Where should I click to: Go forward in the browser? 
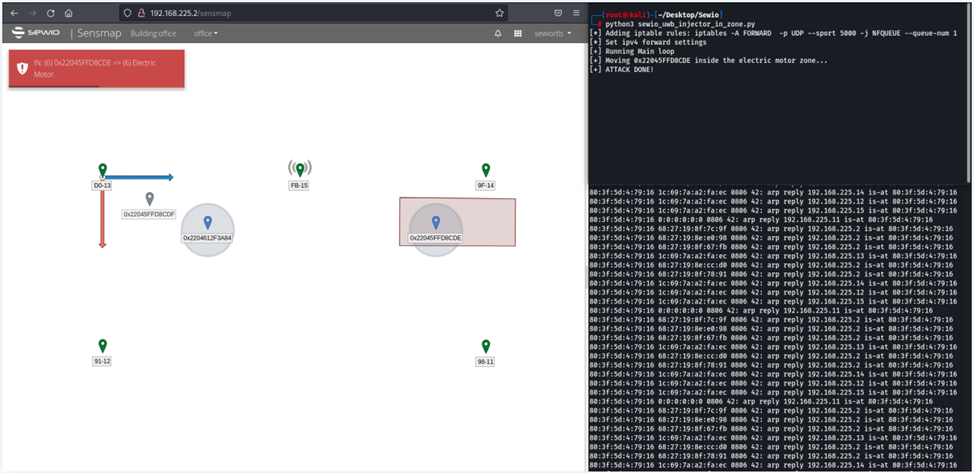click(33, 13)
